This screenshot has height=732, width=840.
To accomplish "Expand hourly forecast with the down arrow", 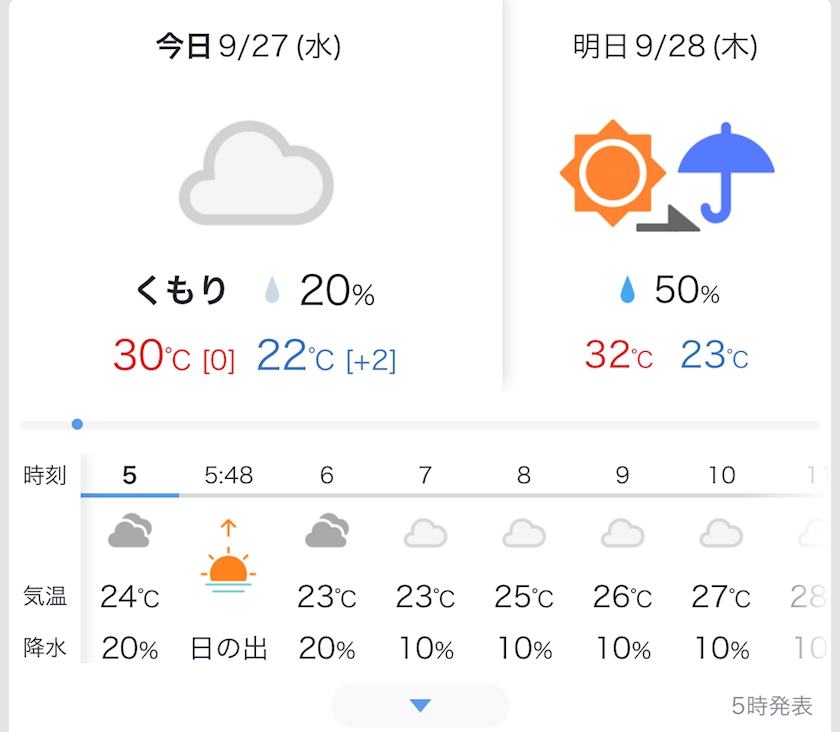I will 420,706.
